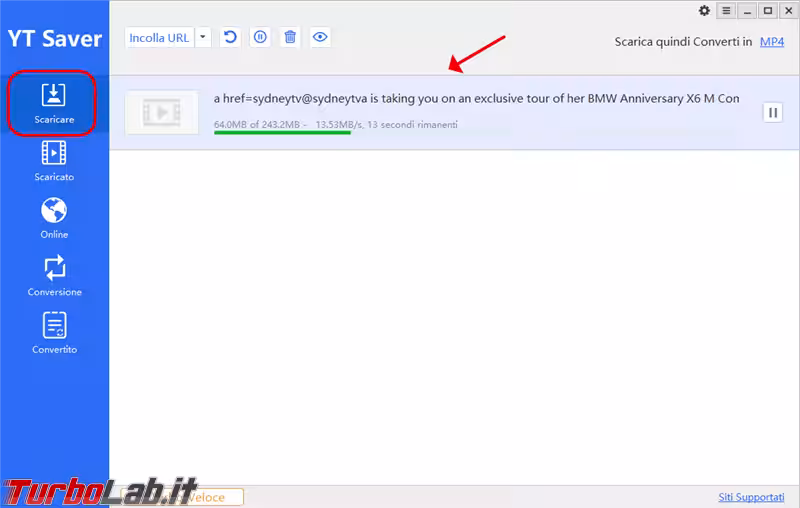Open settings with the gear icon
Image resolution: width=800 pixels, height=508 pixels.
tap(704, 10)
